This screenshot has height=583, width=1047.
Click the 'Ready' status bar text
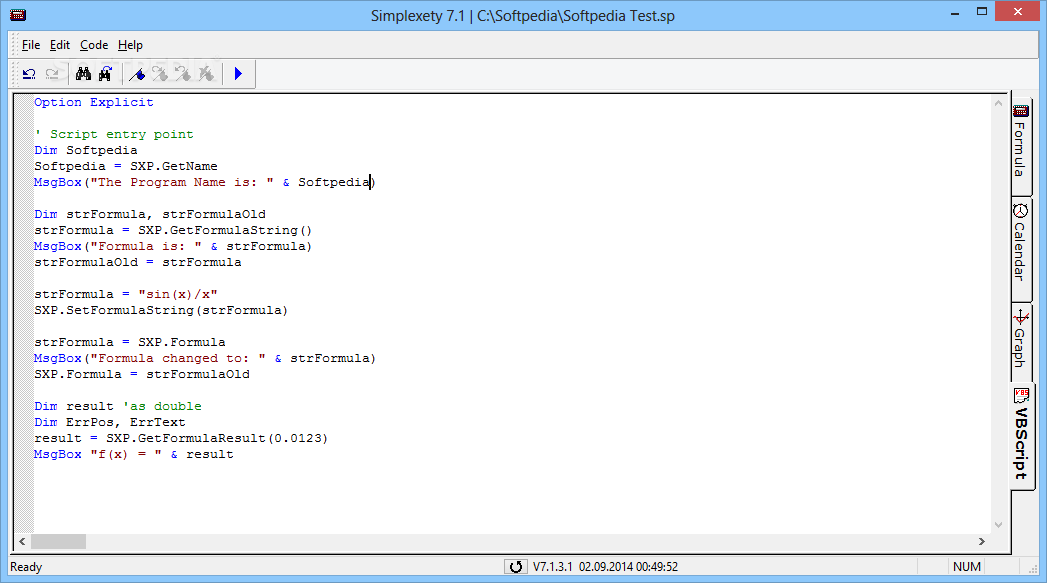coord(26,567)
